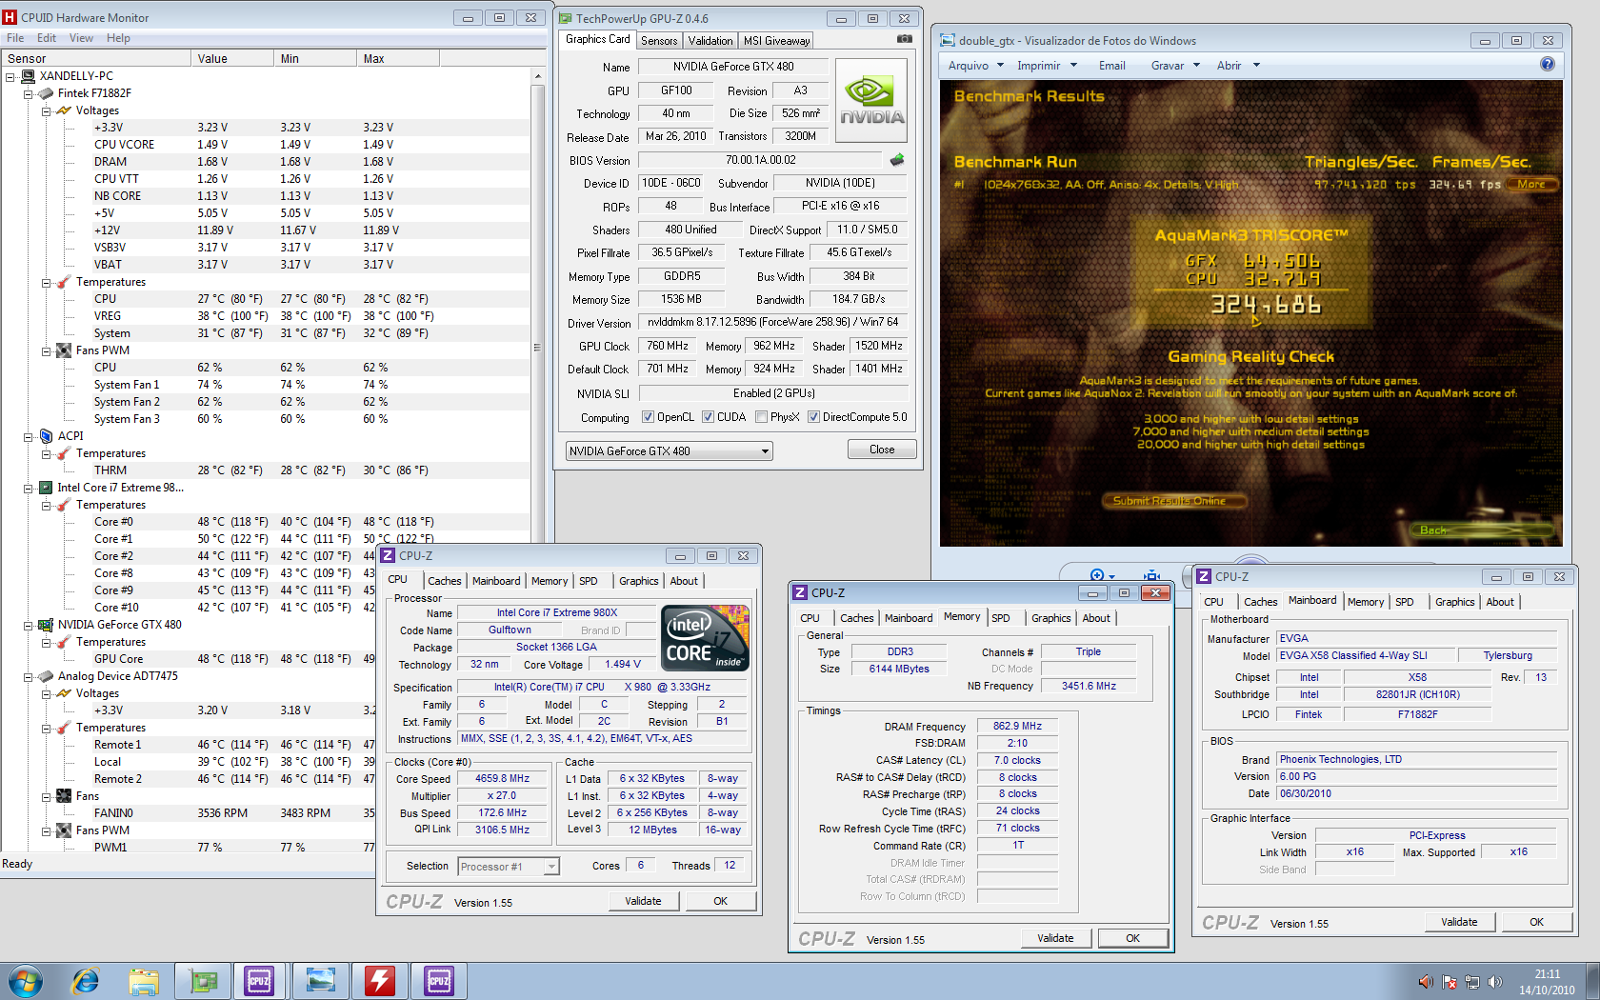
Task: Switch to the GPU-Z Sensors tab
Action: coord(659,41)
